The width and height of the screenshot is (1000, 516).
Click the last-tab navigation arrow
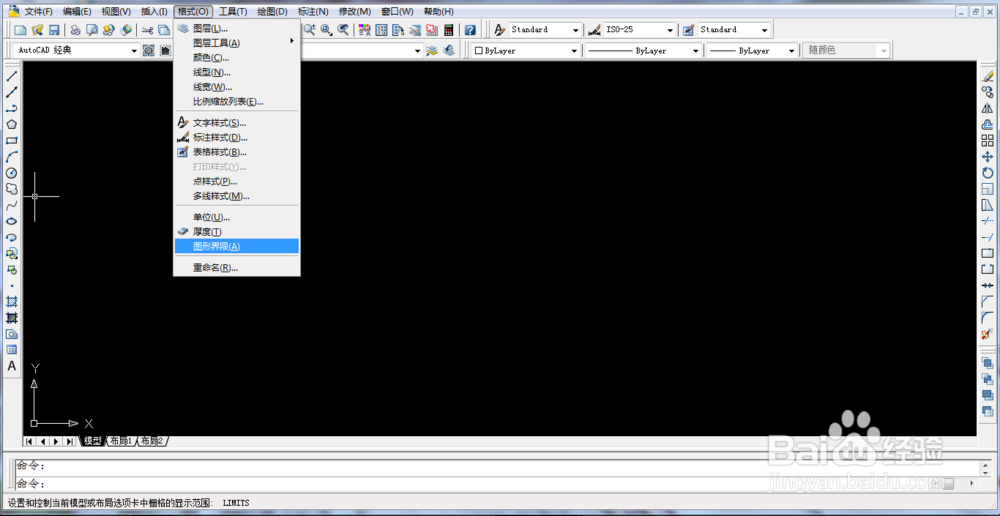(69, 441)
